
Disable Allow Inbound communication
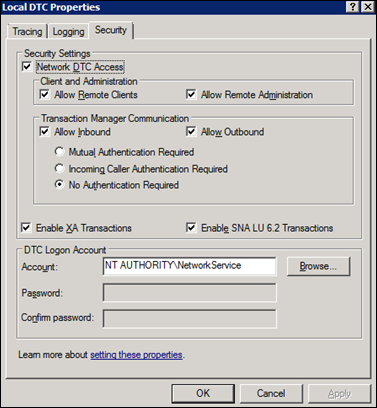(x=44, y=131)
